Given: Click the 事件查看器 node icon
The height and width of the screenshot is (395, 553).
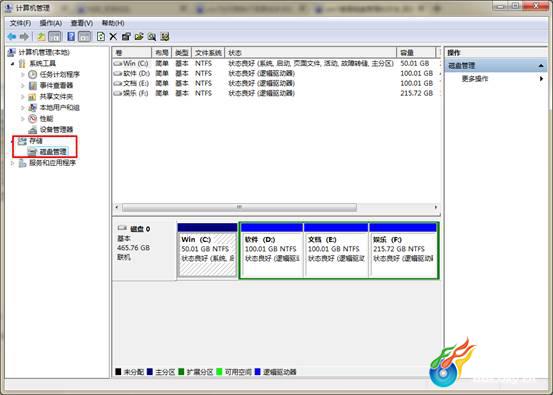Looking at the screenshot, I should coord(32,85).
